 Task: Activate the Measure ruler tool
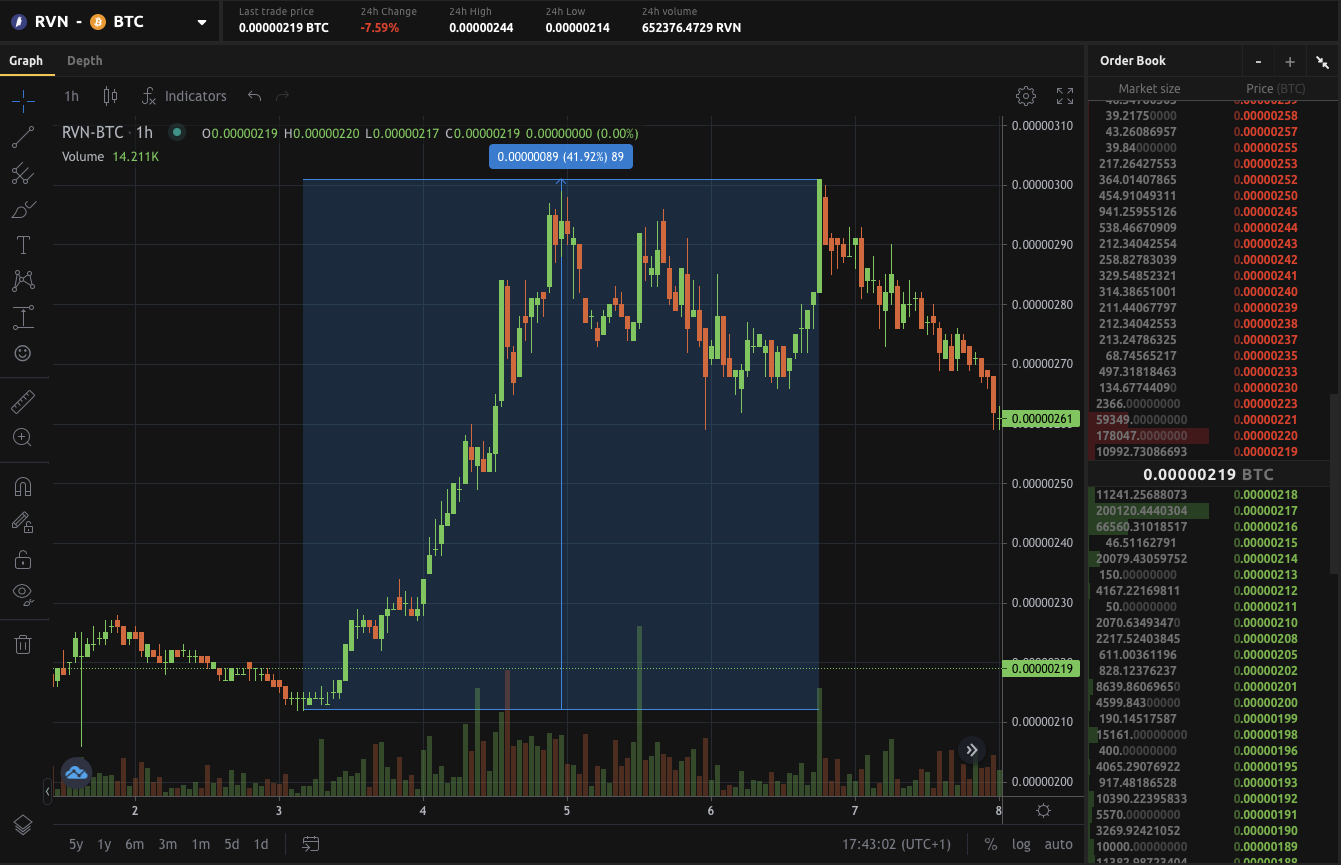coord(23,401)
